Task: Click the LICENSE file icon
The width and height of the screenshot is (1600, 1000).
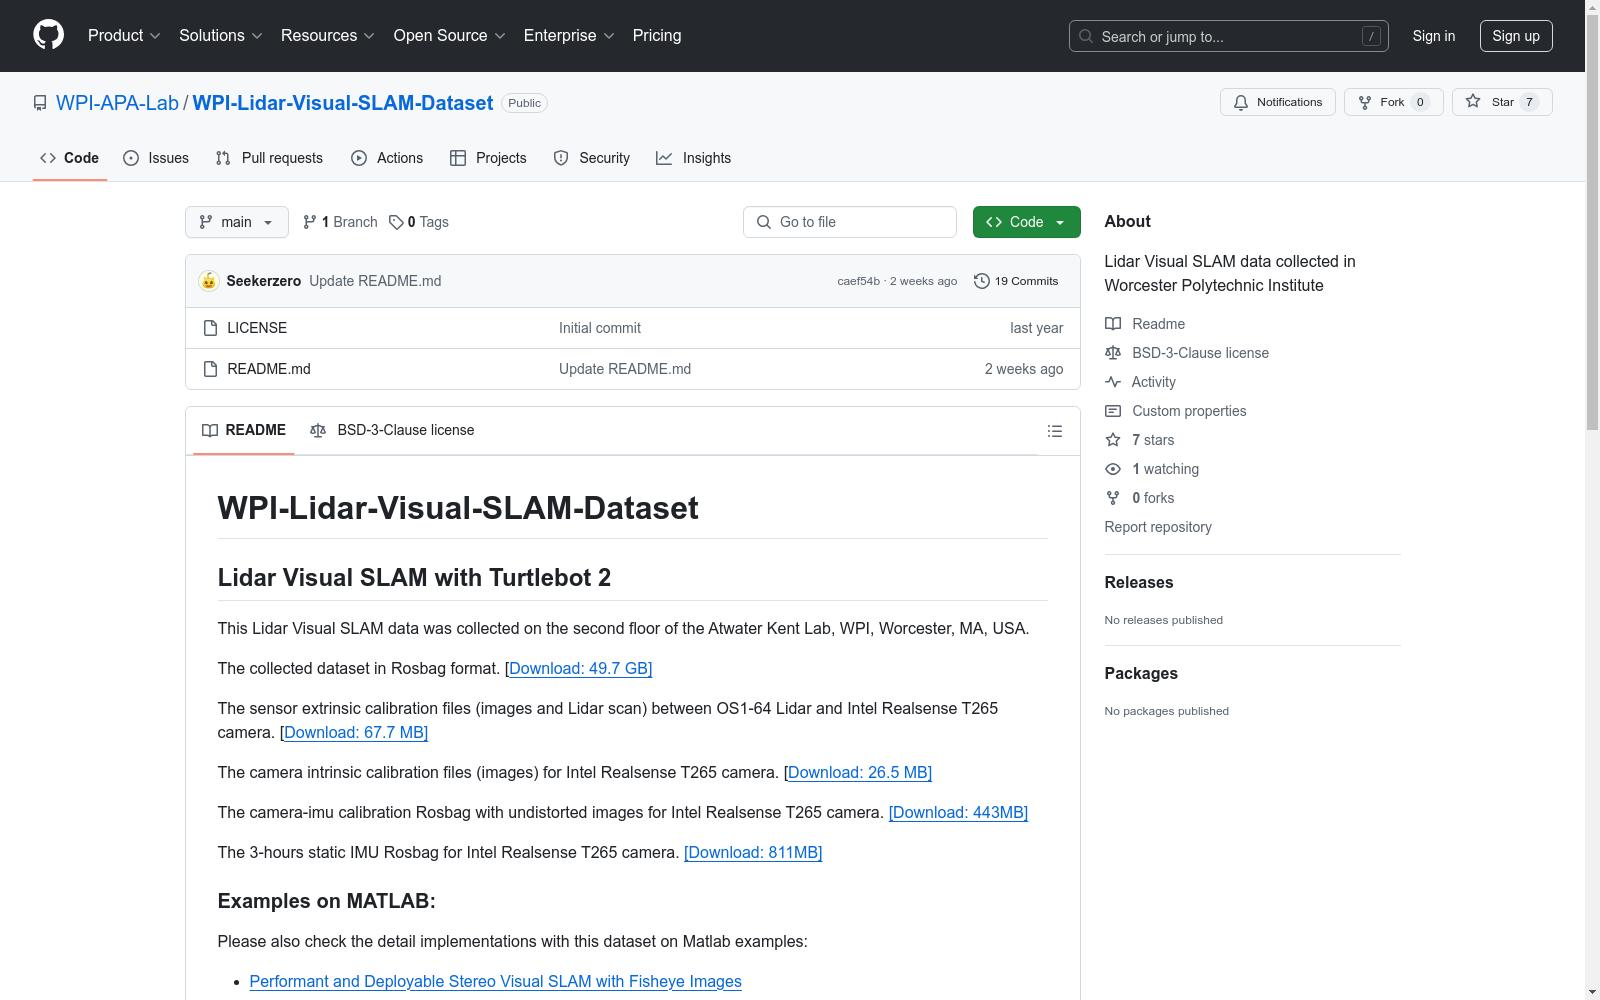Action: (x=210, y=327)
